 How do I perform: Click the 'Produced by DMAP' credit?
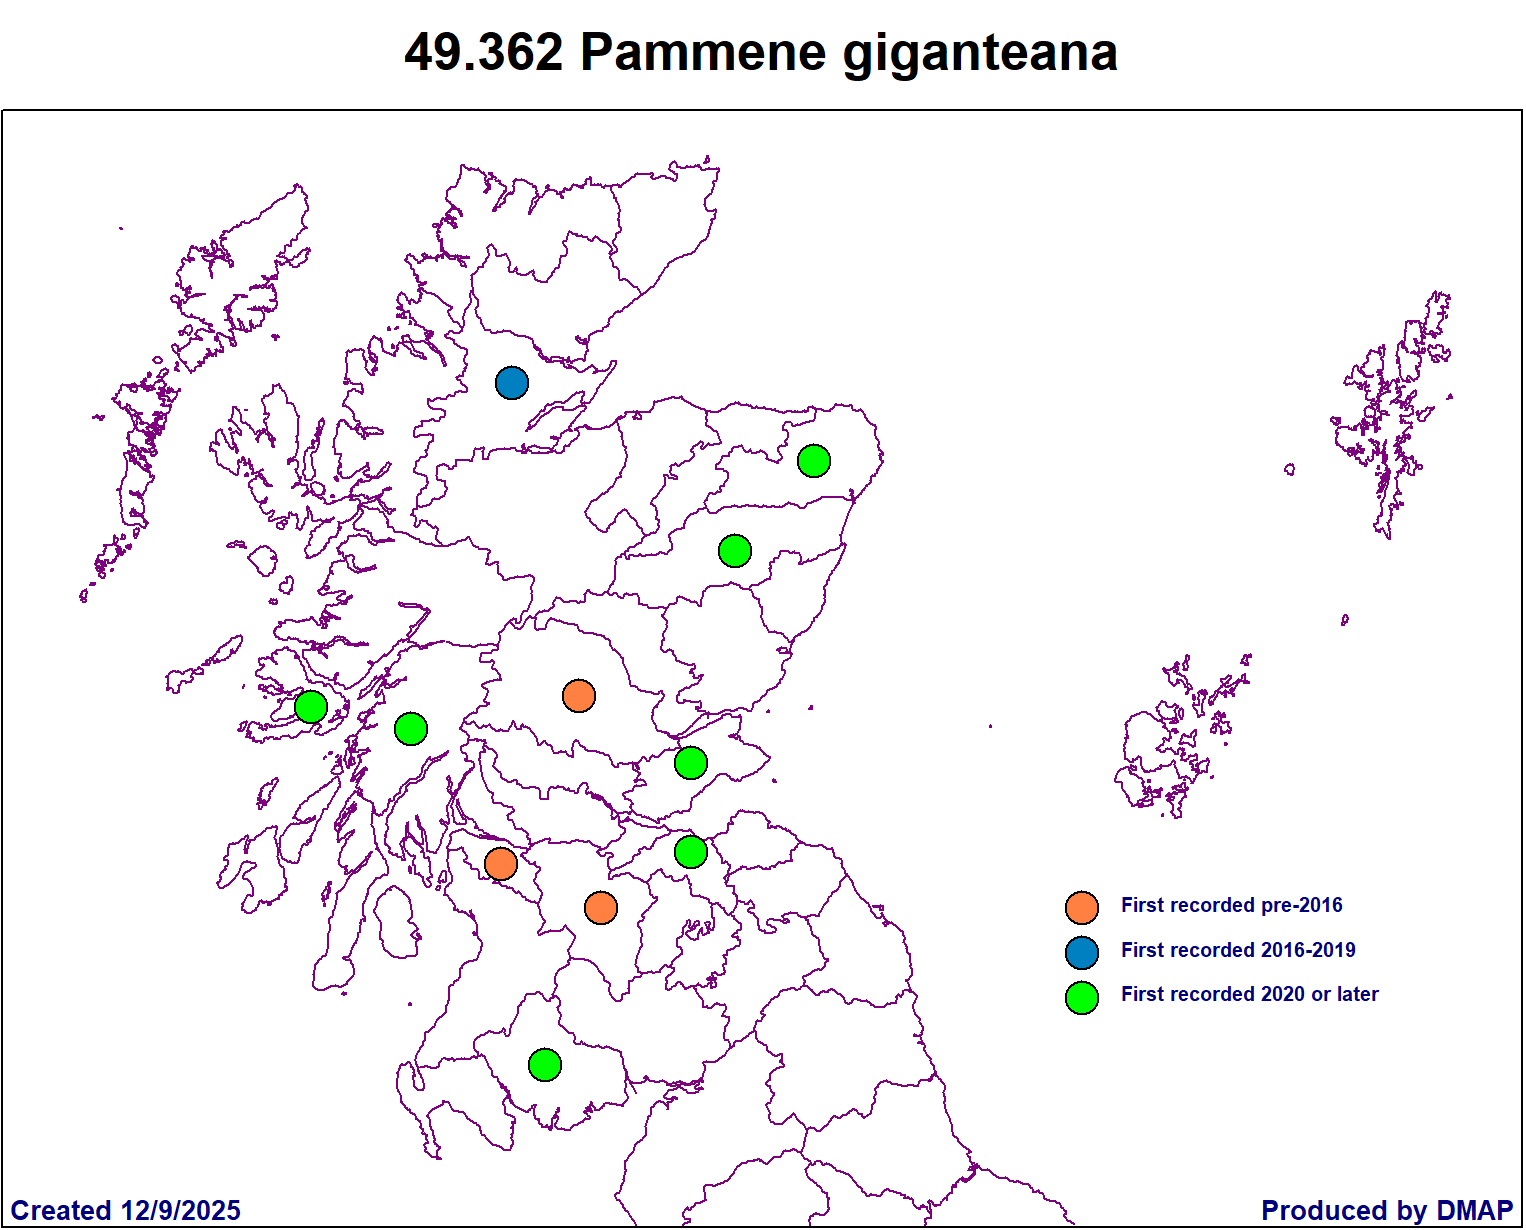[x=1387, y=1211]
